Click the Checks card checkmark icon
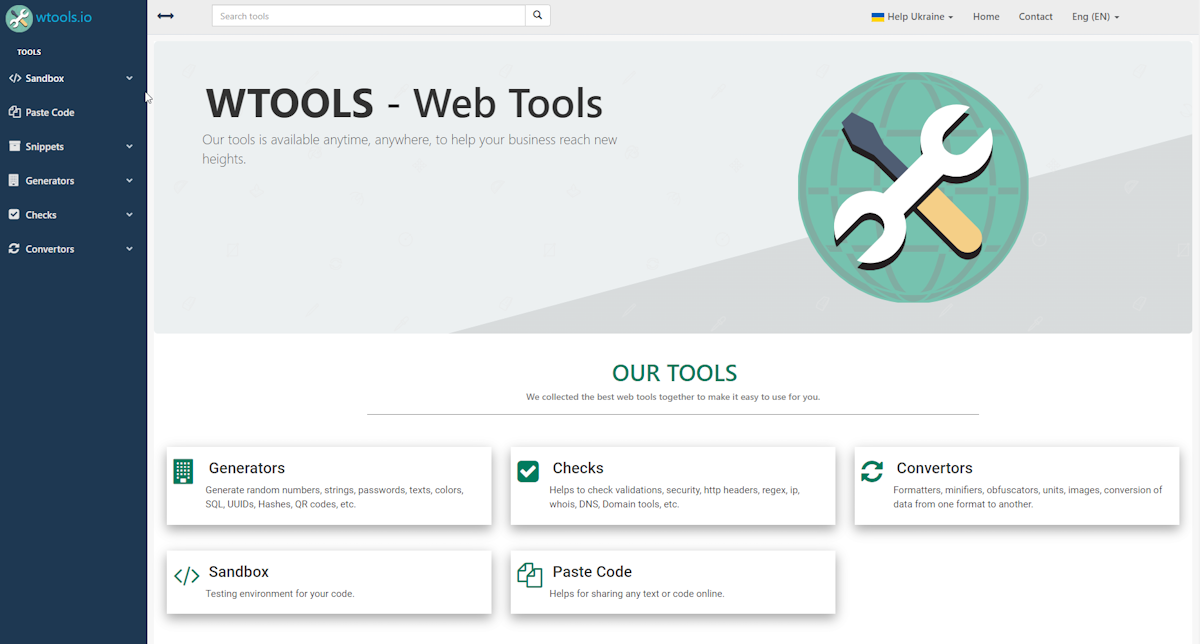This screenshot has width=1200, height=644. click(528, 471)
